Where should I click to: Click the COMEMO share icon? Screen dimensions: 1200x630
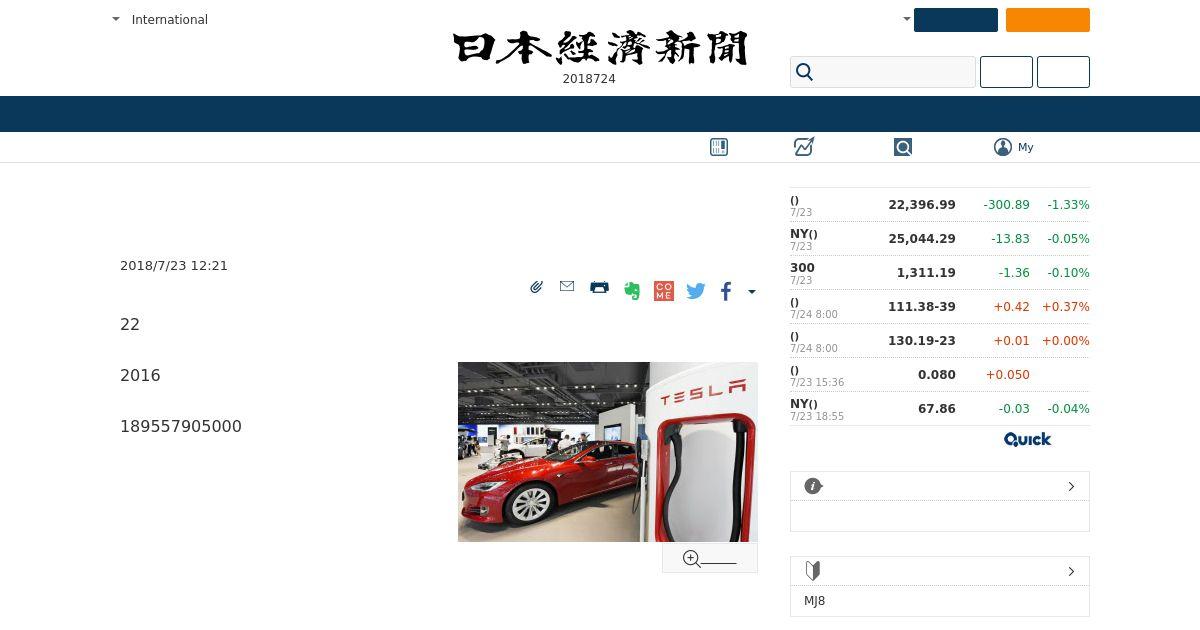[x=663, y=291]
